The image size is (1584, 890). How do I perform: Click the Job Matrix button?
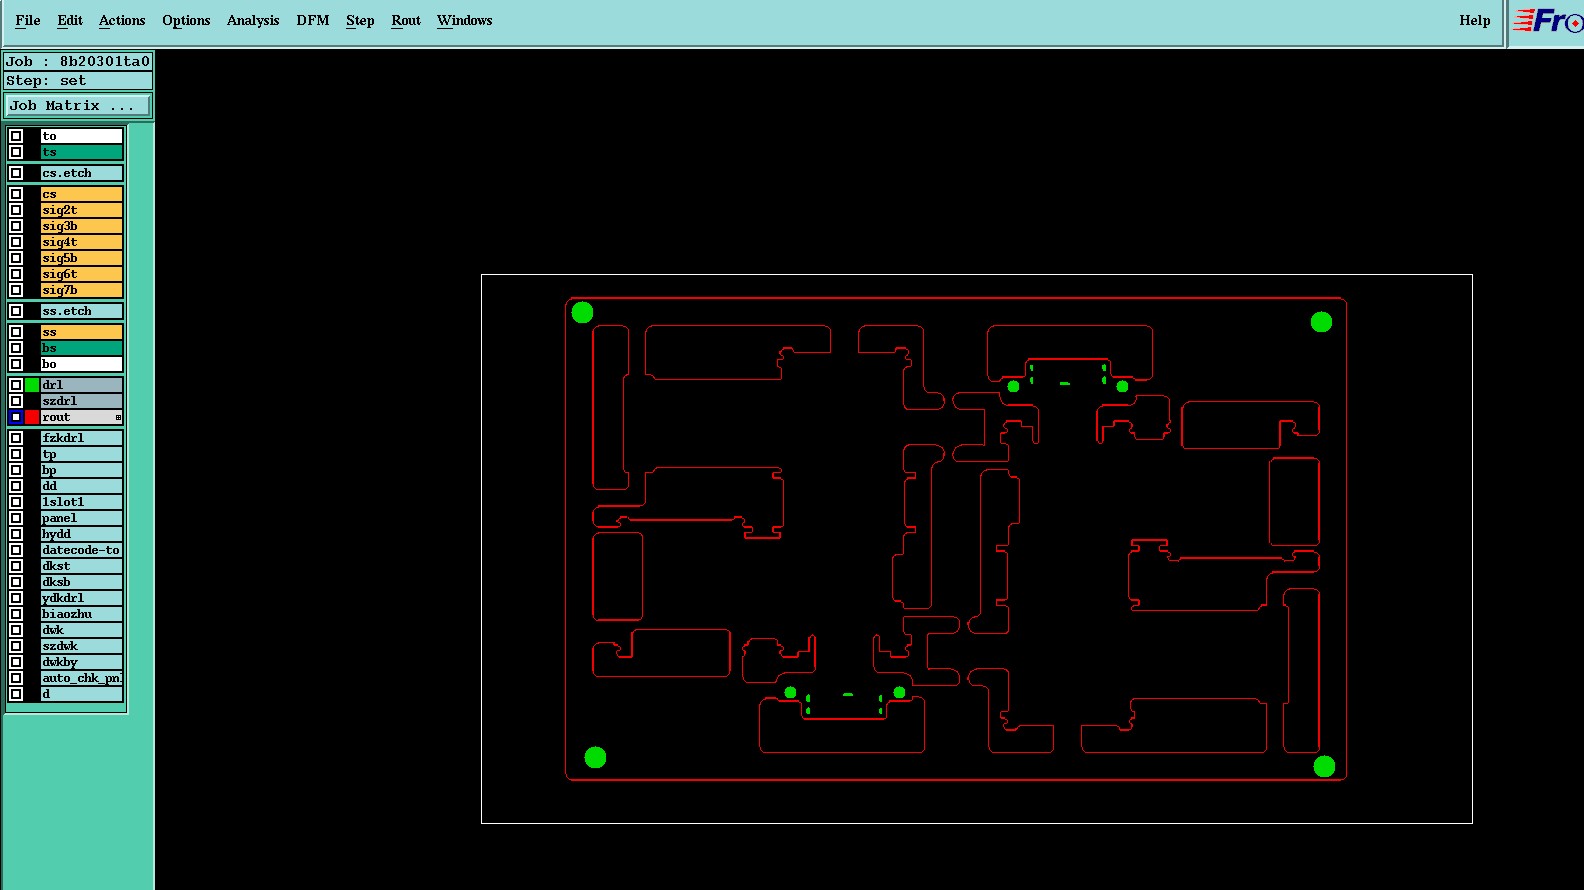click(78, 105)
